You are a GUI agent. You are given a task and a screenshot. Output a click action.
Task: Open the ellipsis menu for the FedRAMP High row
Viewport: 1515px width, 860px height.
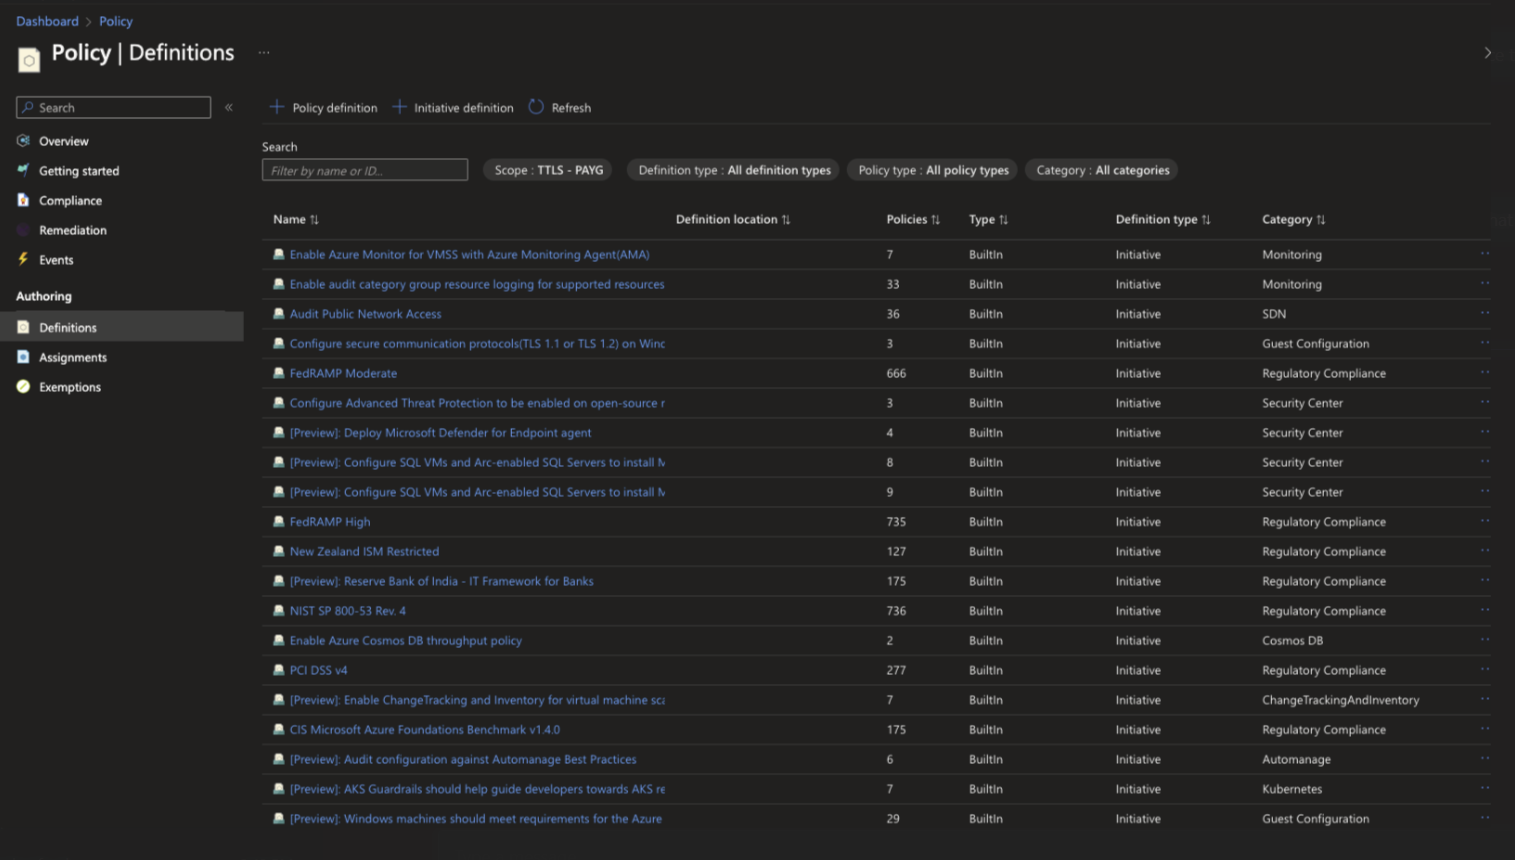[1485, 521]
